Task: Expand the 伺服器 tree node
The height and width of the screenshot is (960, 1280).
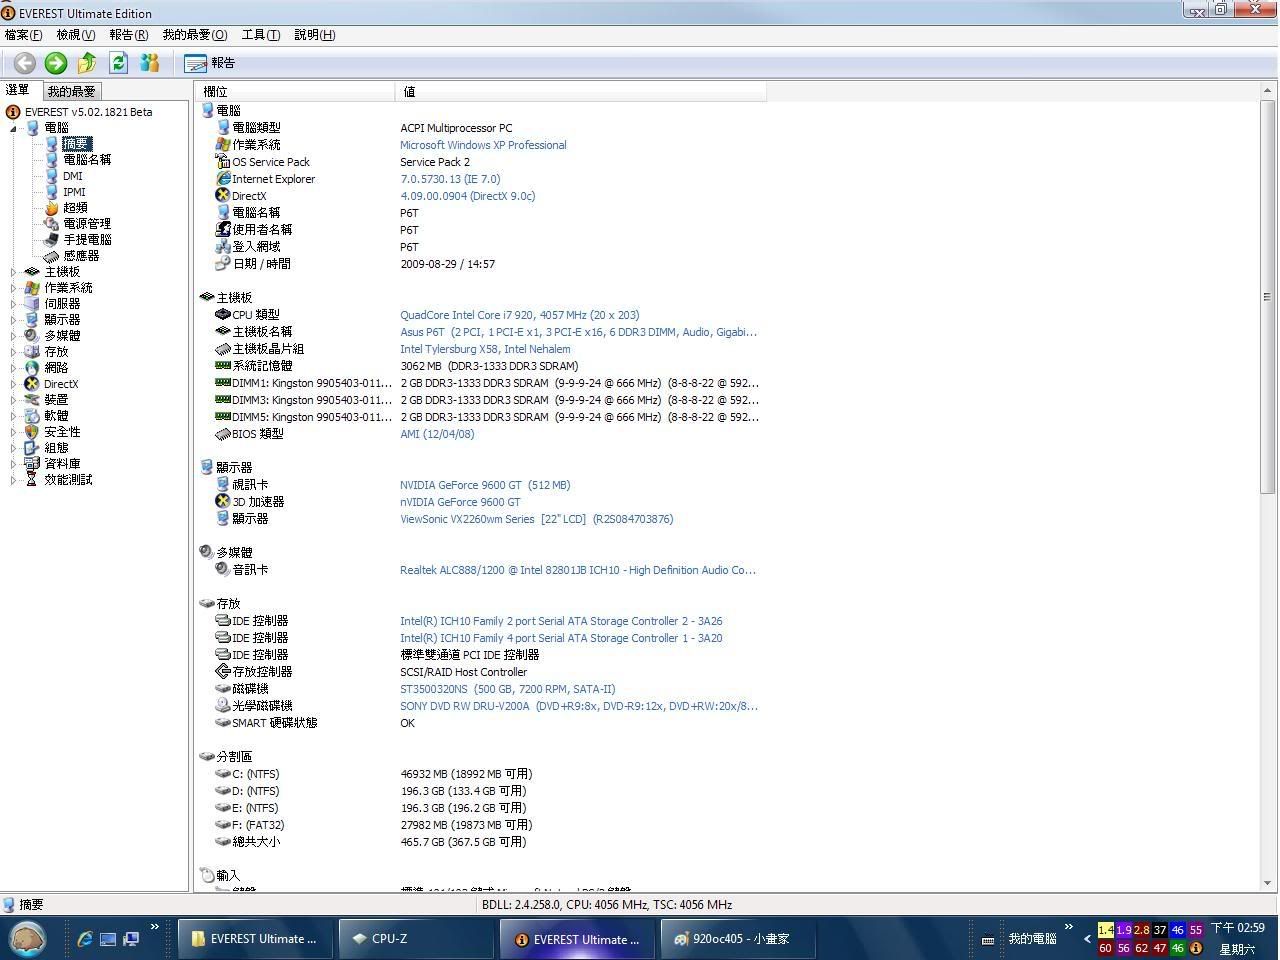Action: 14,304
